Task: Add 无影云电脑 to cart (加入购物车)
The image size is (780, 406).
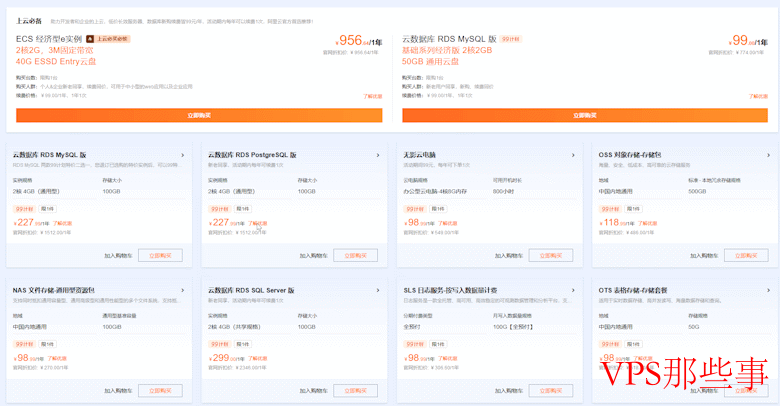Action: pos(509,256)
